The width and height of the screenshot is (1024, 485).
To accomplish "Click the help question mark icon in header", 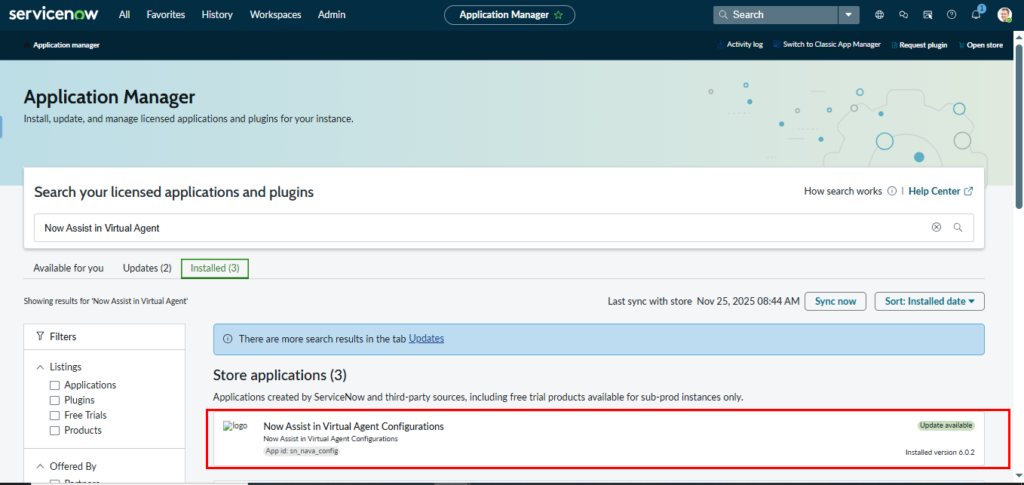I will coord(951,15).
